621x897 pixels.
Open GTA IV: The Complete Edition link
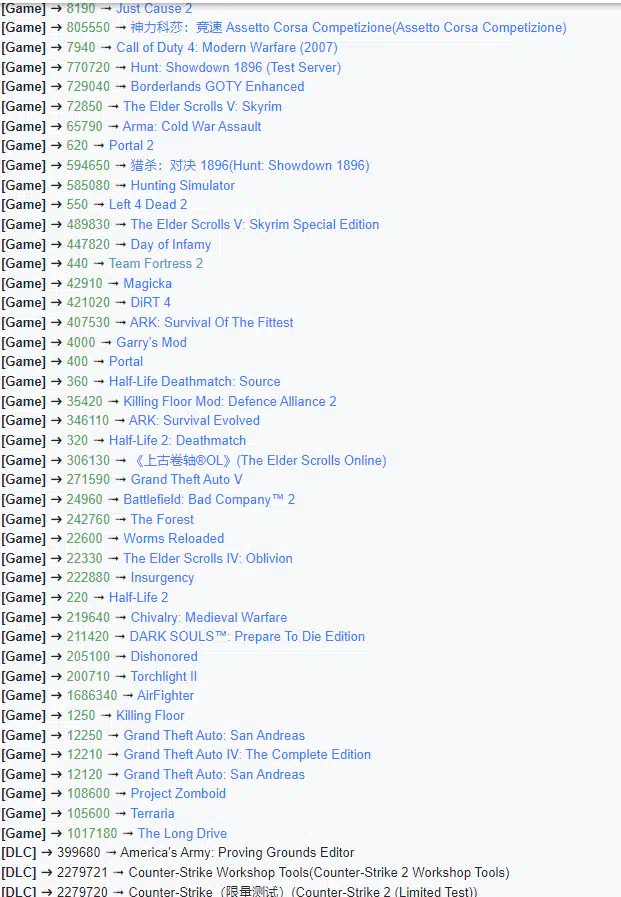[x=247, y=755]
